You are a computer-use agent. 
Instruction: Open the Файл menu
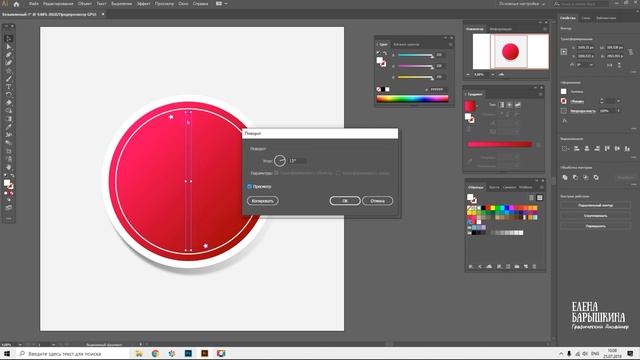[33, 4]
